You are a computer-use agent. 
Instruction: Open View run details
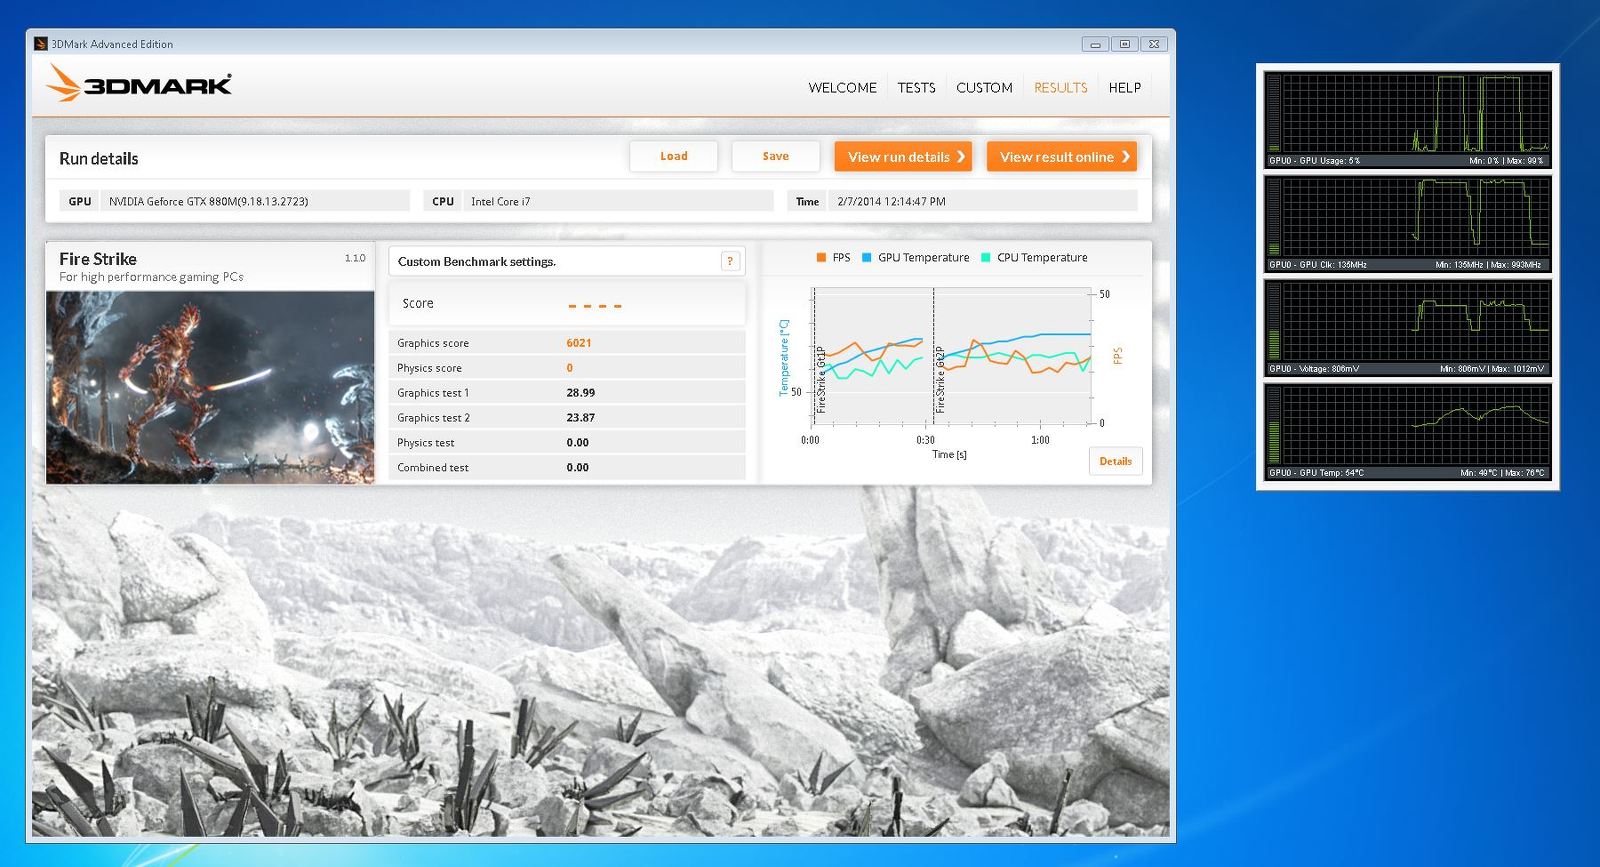coord(903,156)
